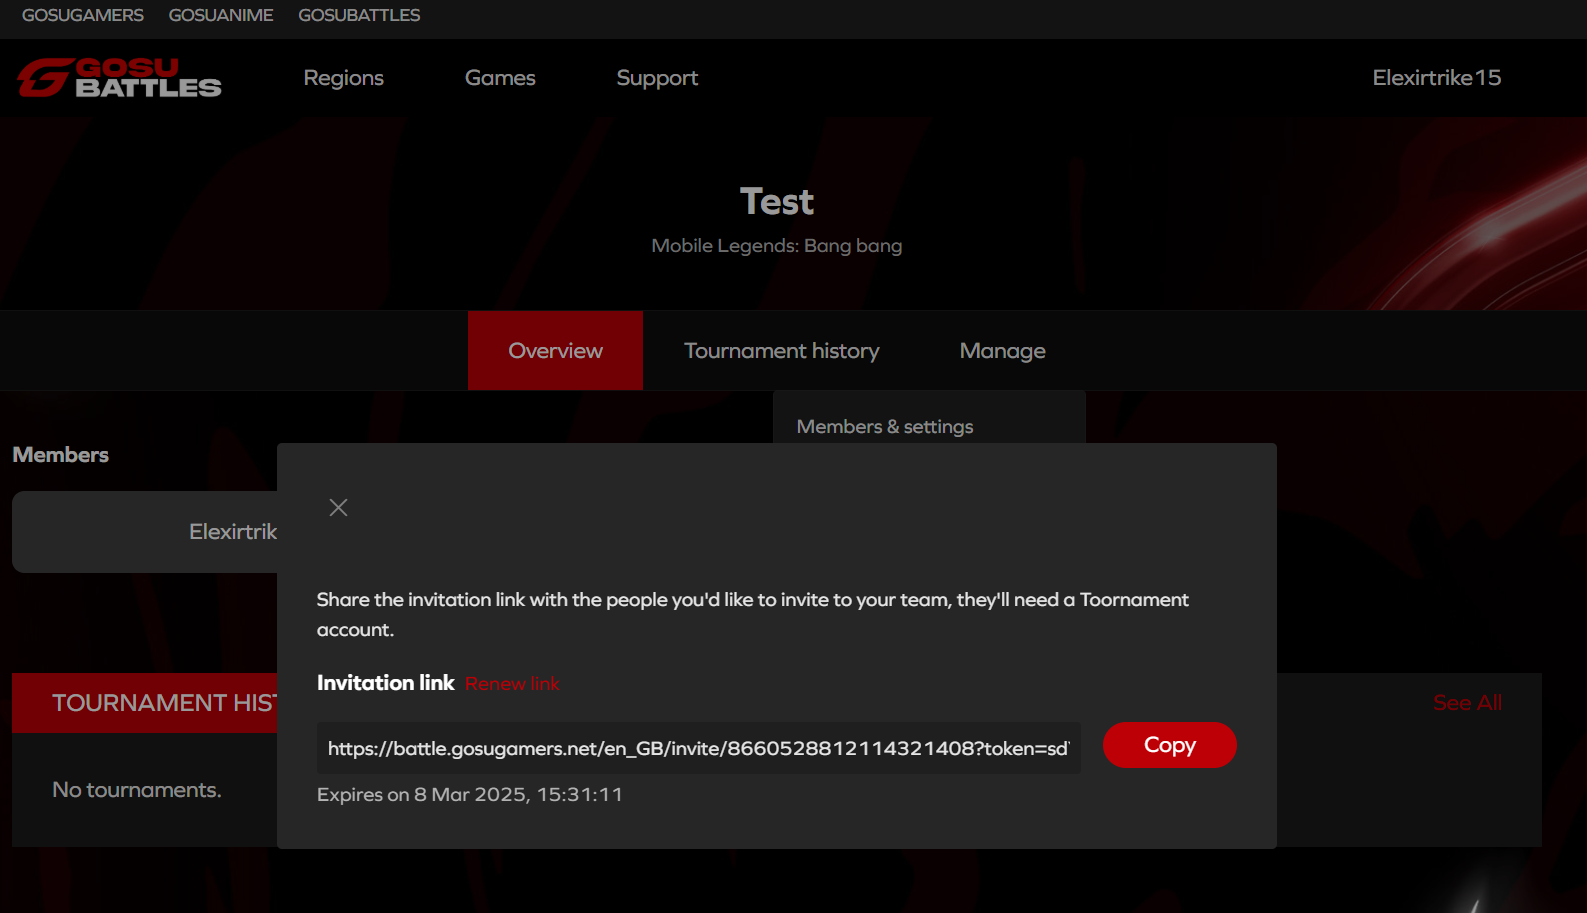Viewport: 1587px width, 913px height.
Task: Select the Elexirtrik member card
Action: click(145, 532)
